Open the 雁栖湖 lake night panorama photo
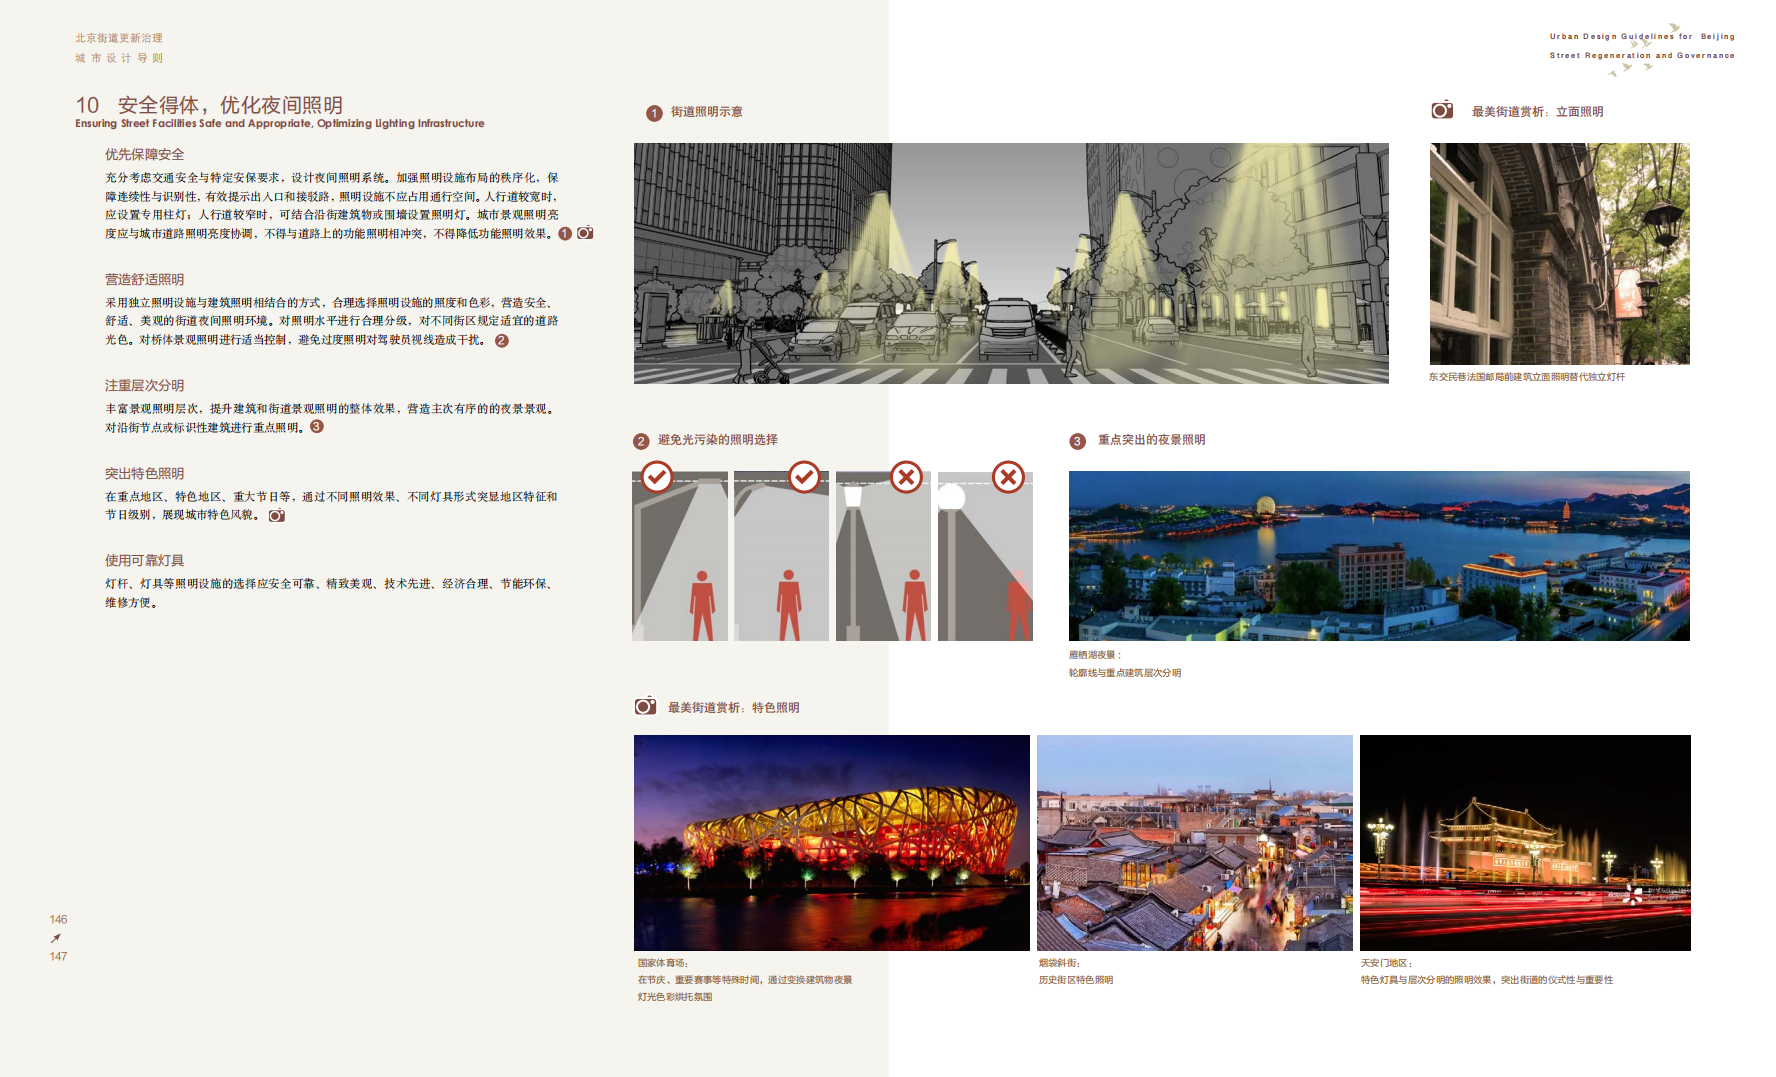1776x1077 pixels. click(x=1378, y=555)
